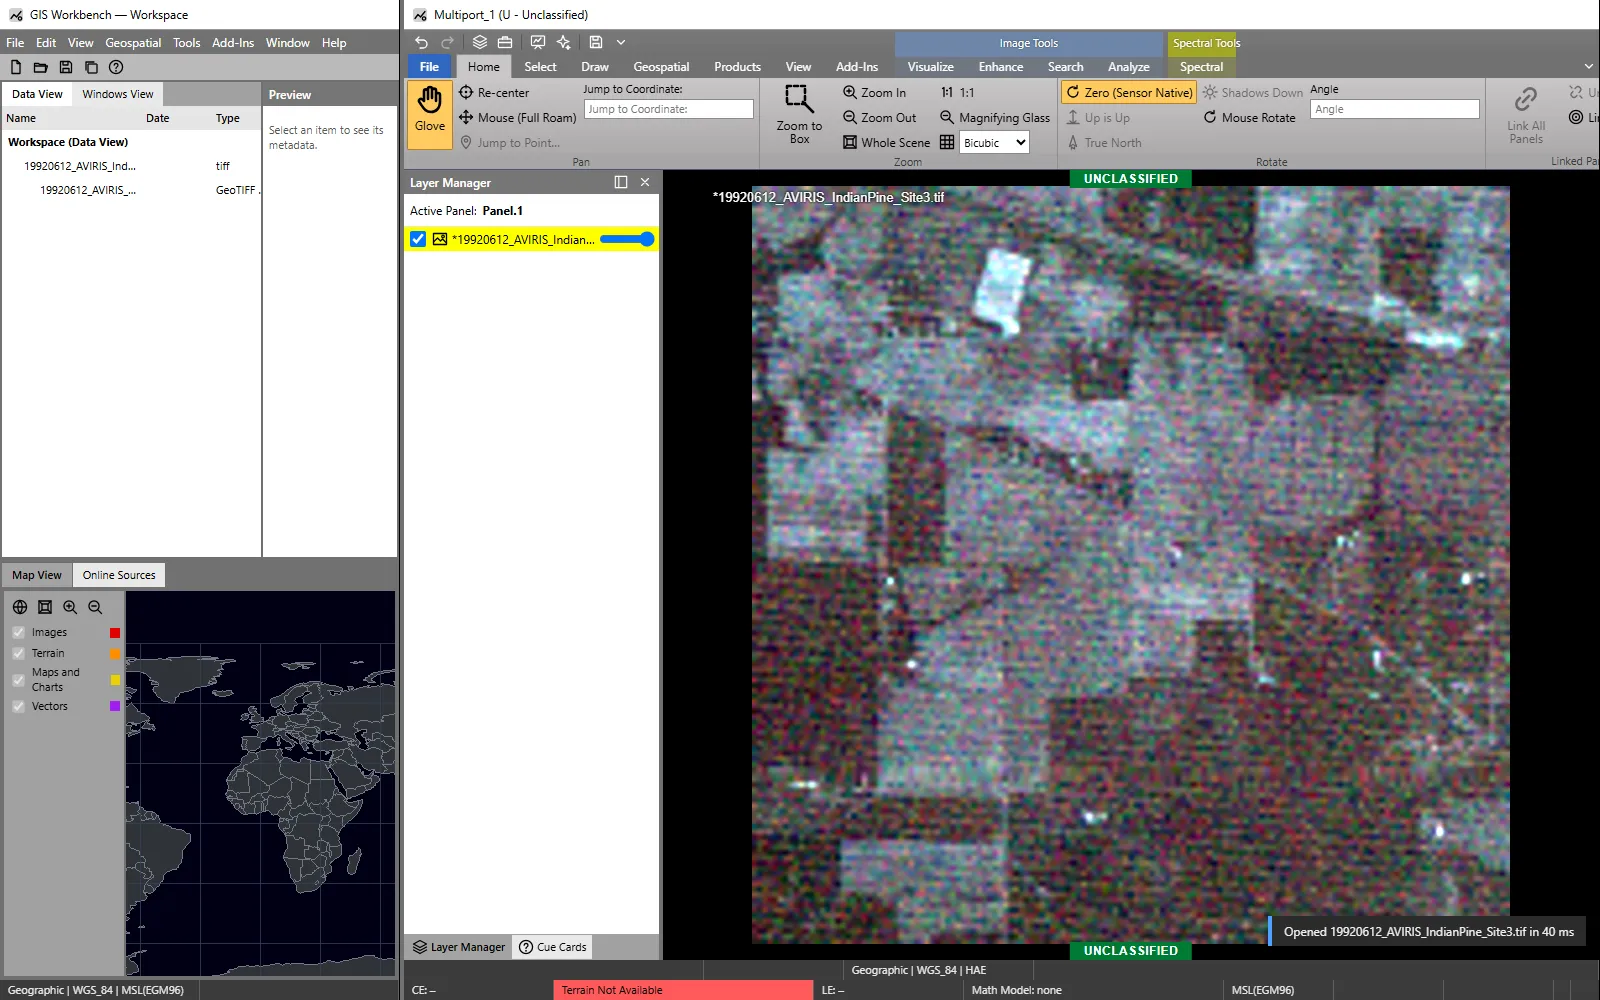
Task: Uncheck the 19920612_AVIRIS_Indian layer visibility checkbox
Action: coord(418,239)
